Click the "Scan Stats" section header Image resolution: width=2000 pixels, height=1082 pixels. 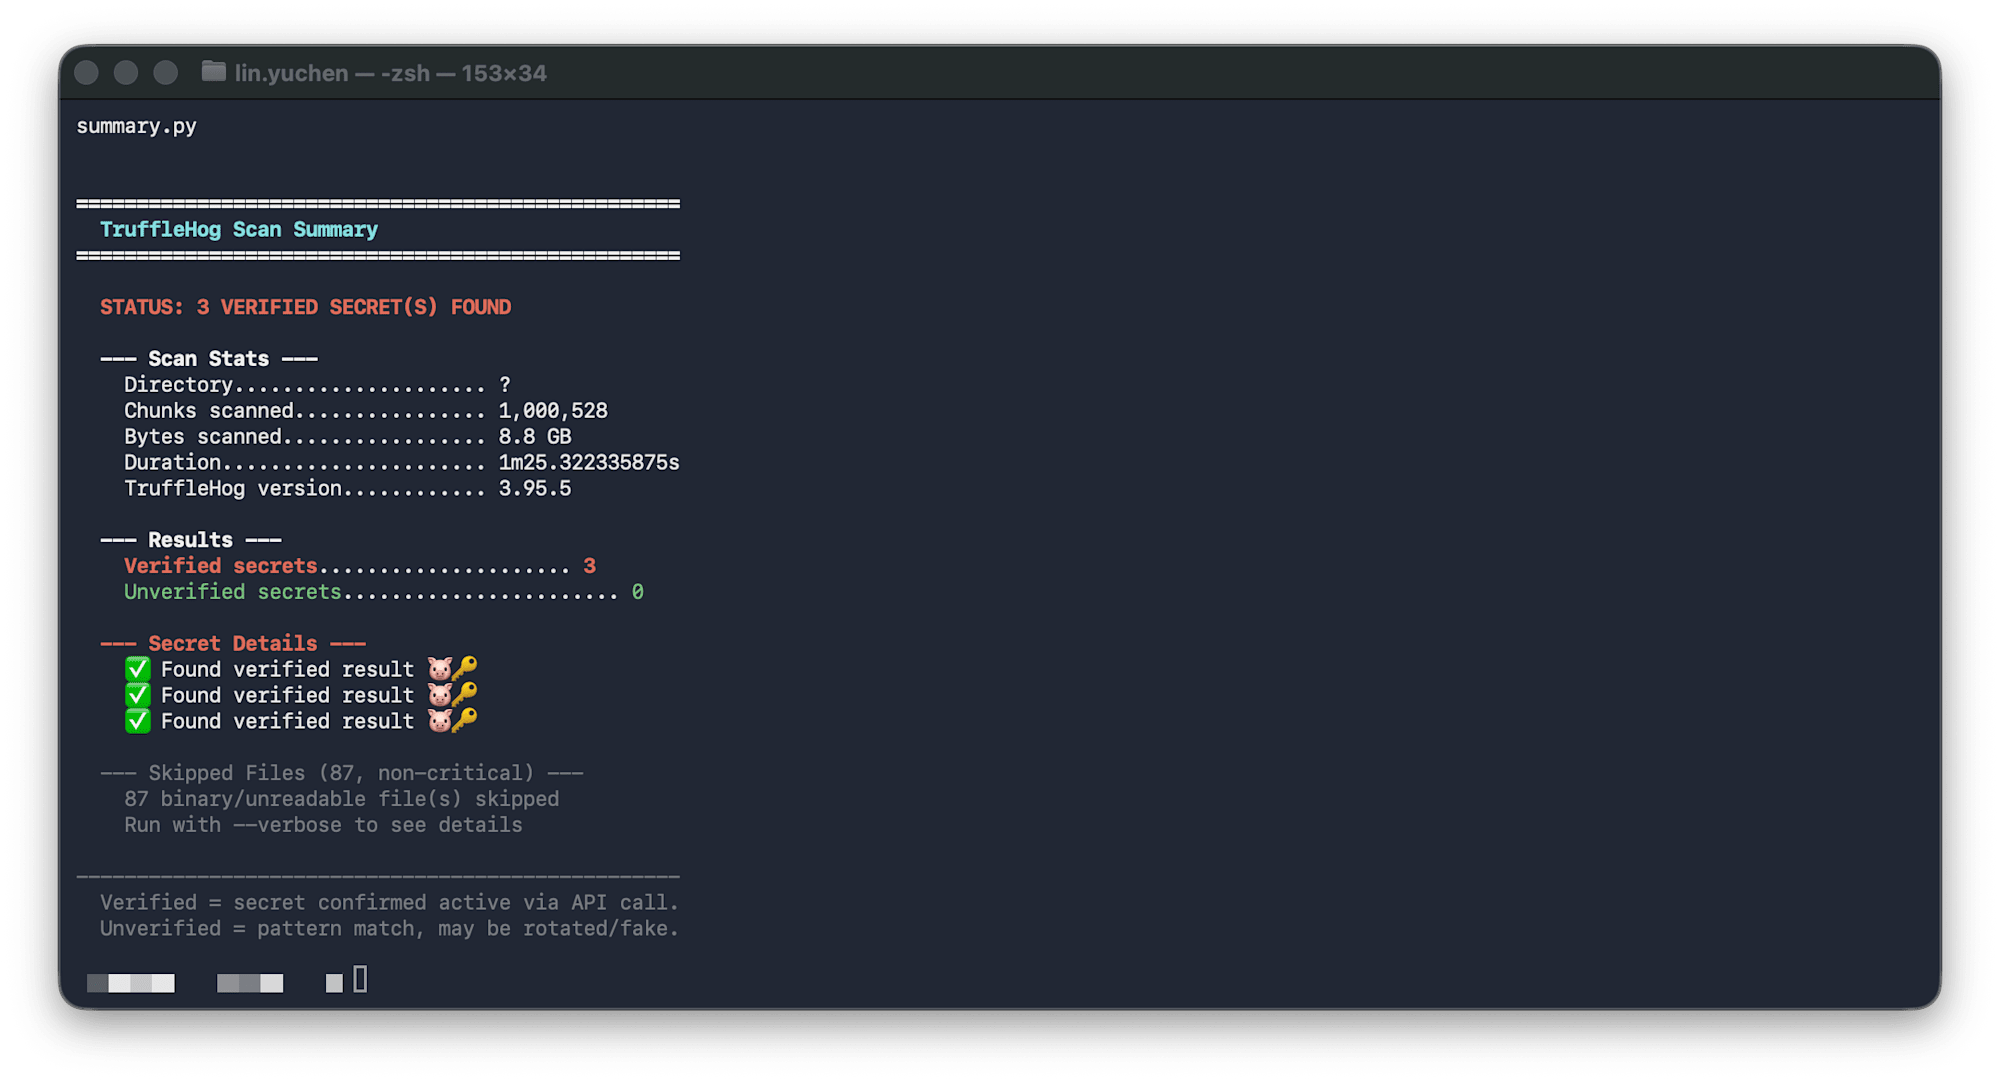209,359
